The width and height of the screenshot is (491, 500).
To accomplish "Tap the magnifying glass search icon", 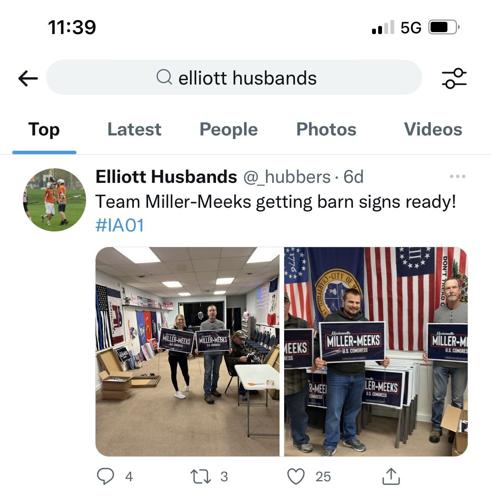I will (x=164, y=77).
